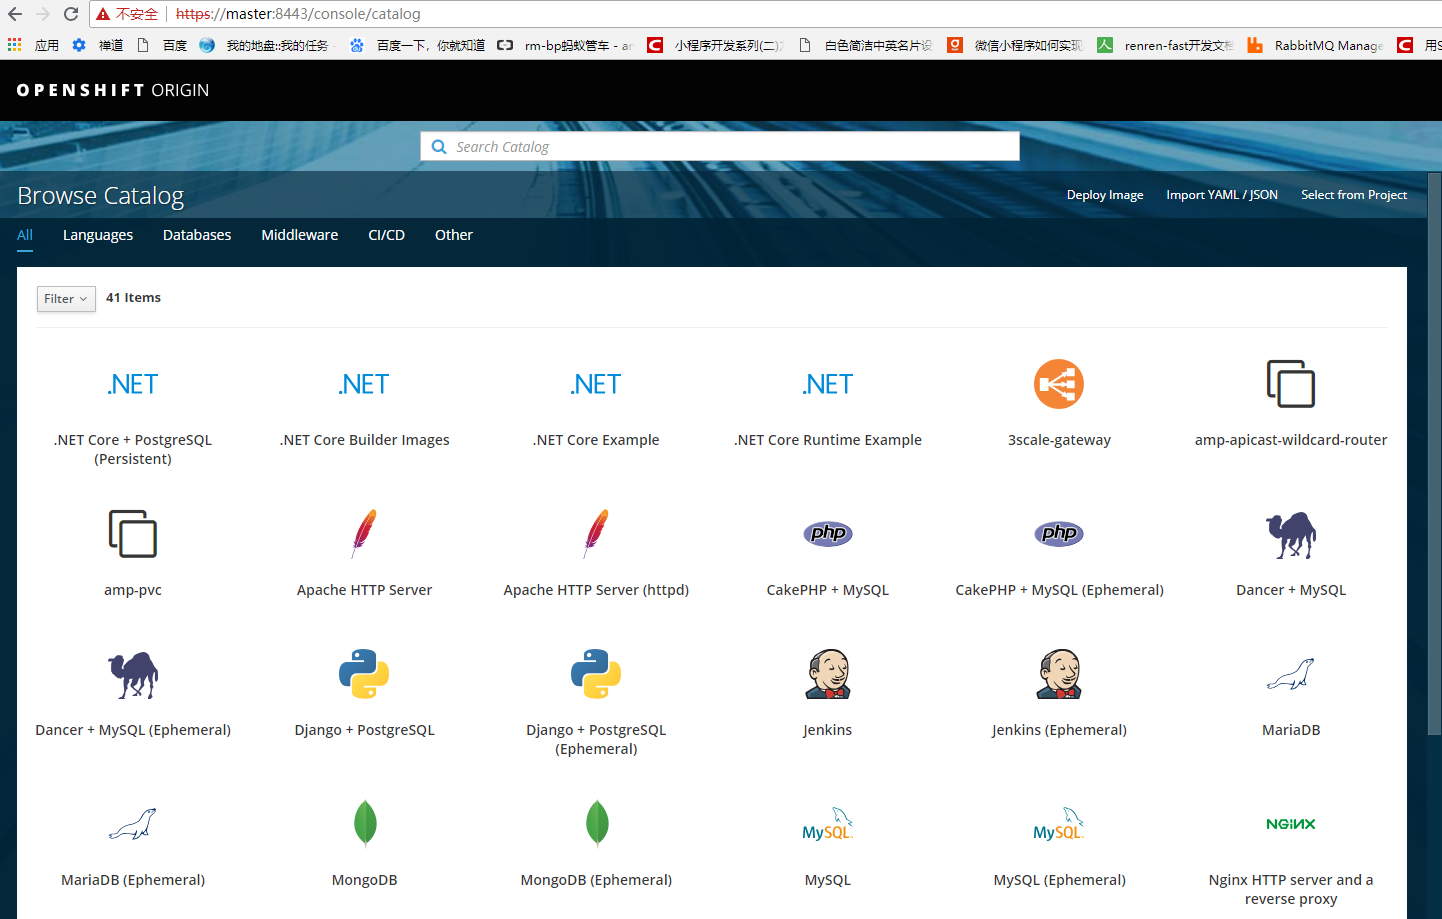Select the MongoDB database tile

[x=364, y=840]
